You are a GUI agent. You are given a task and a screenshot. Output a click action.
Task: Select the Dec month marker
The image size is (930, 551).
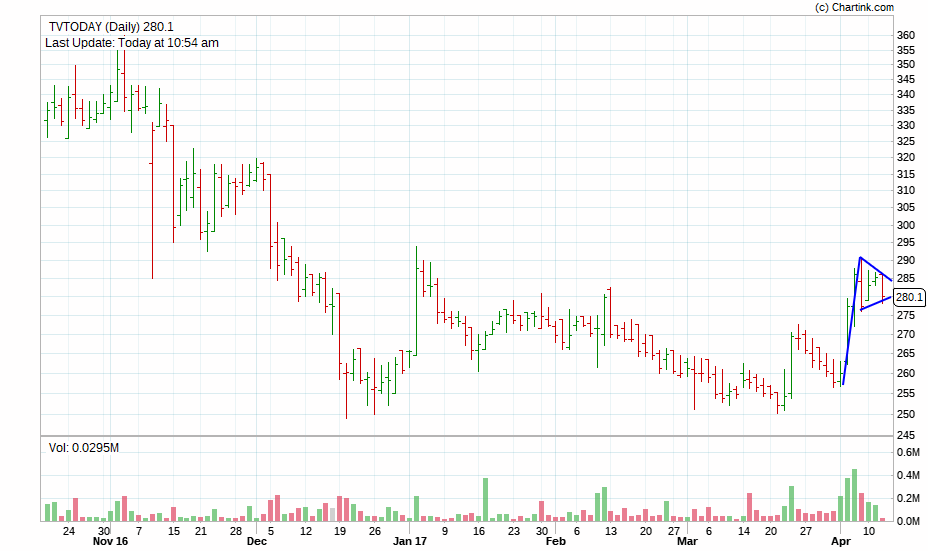point(256,541)
